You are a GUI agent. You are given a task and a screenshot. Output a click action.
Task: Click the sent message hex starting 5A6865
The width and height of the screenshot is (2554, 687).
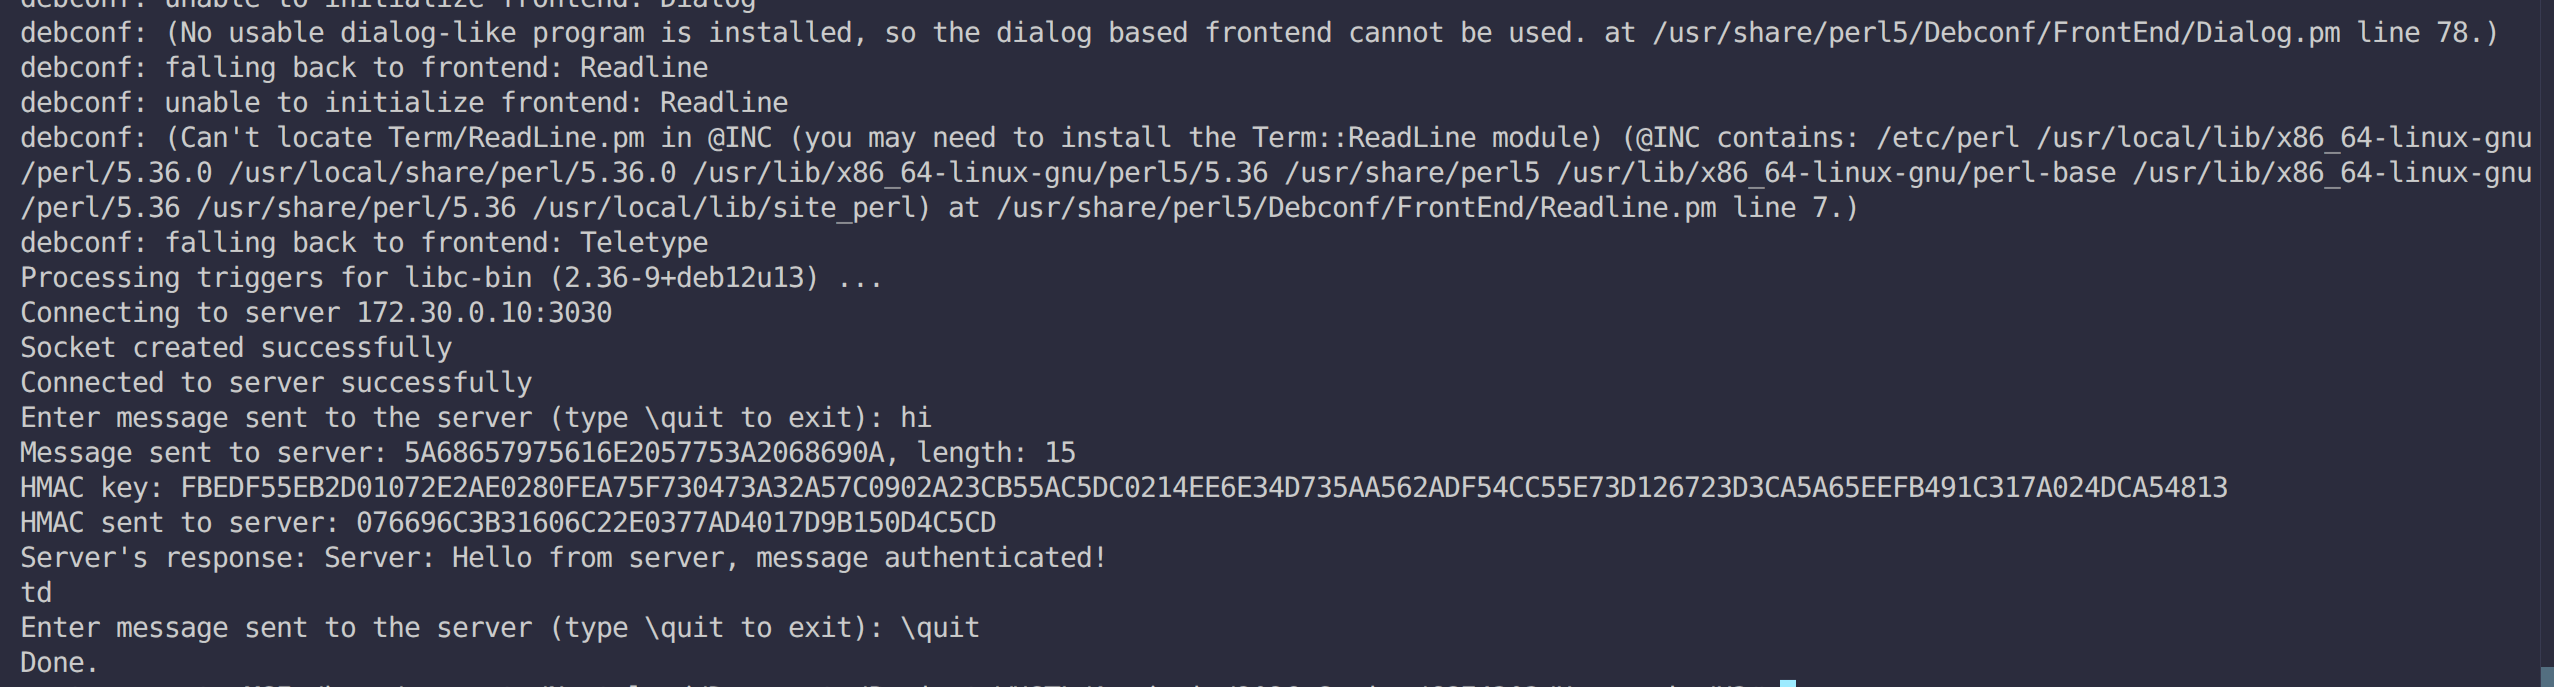pos(644,453)
